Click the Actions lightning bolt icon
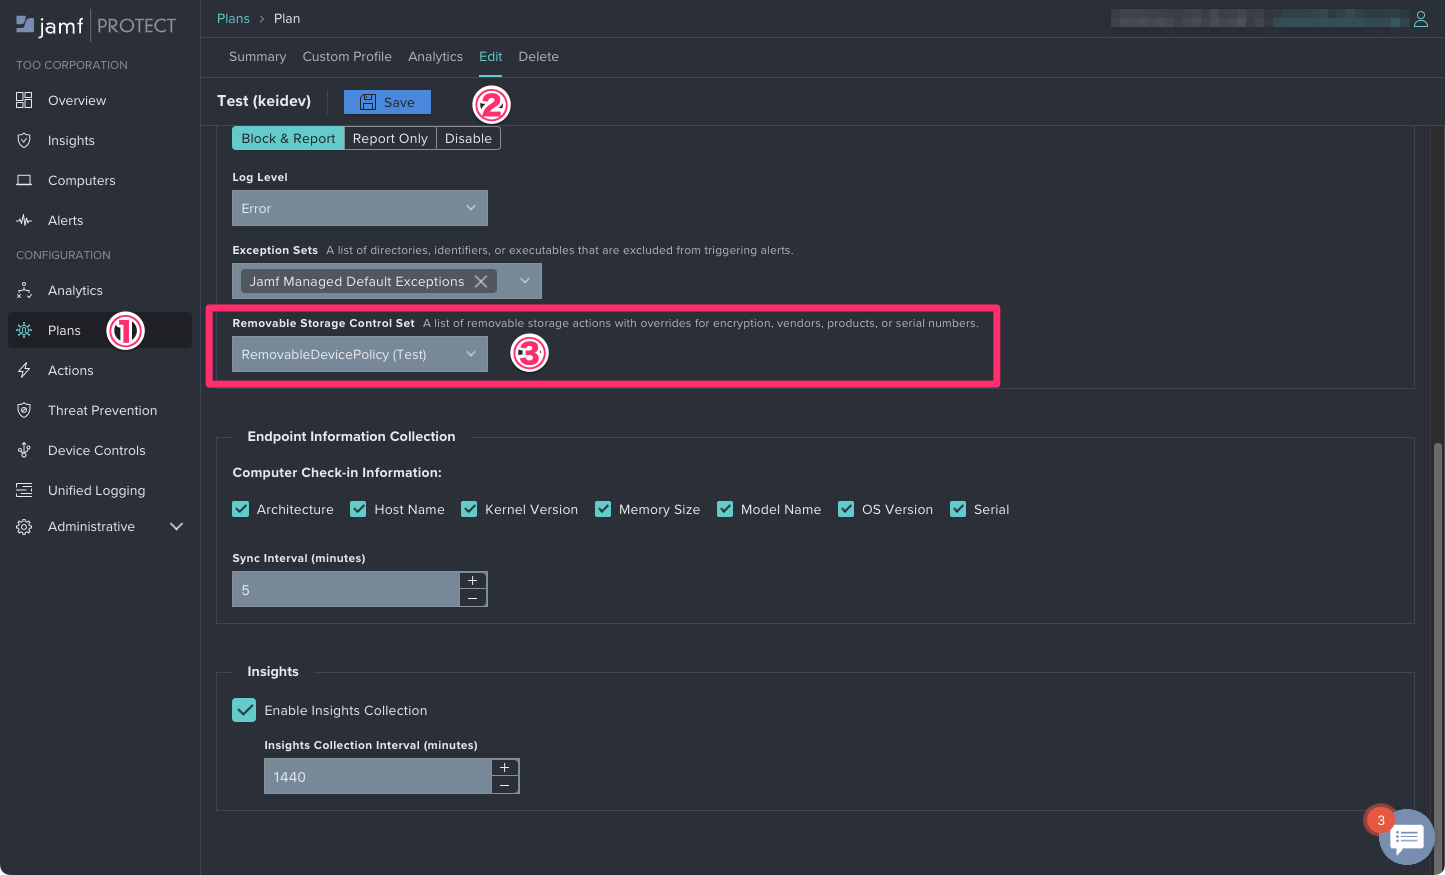The width and height of the screenshot is (1445, 875). (x=24, y=370)
